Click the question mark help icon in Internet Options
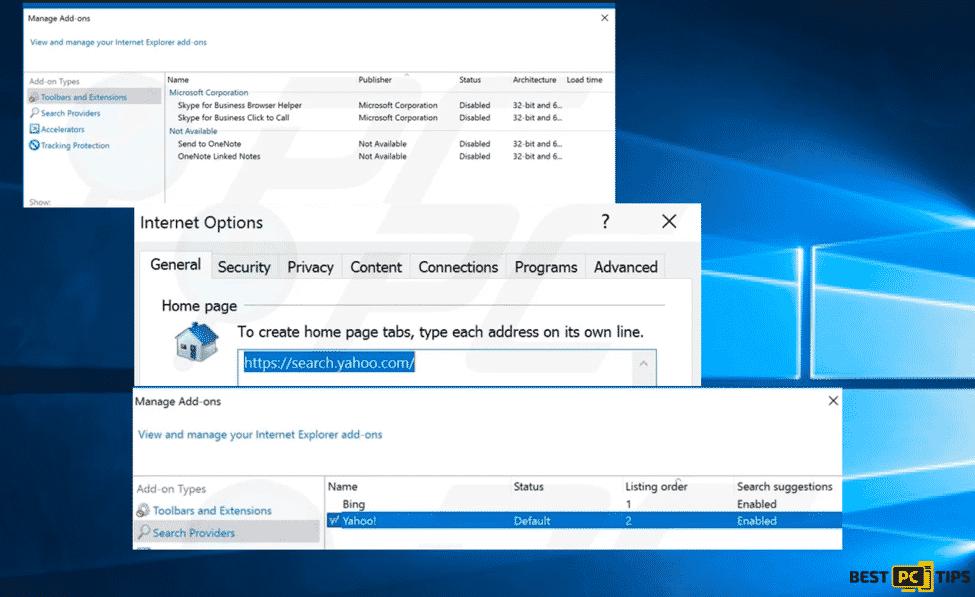 point(606,221)
